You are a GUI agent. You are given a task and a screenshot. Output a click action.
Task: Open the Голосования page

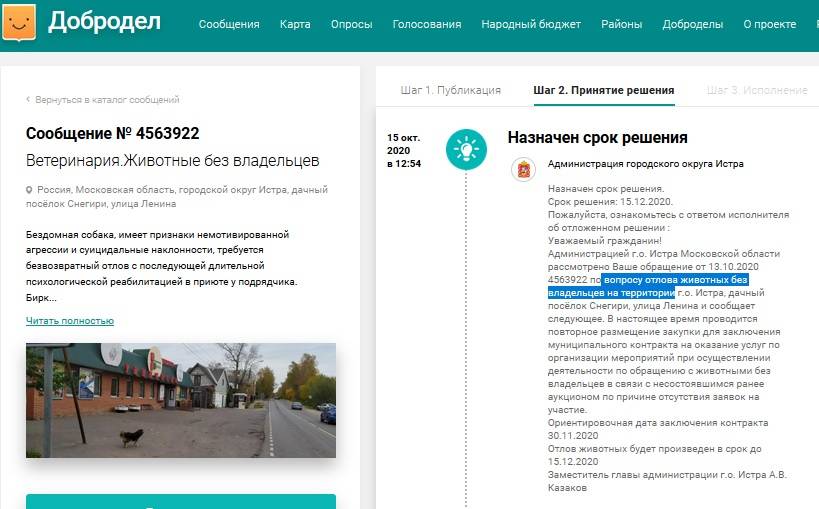coord(427,24)
